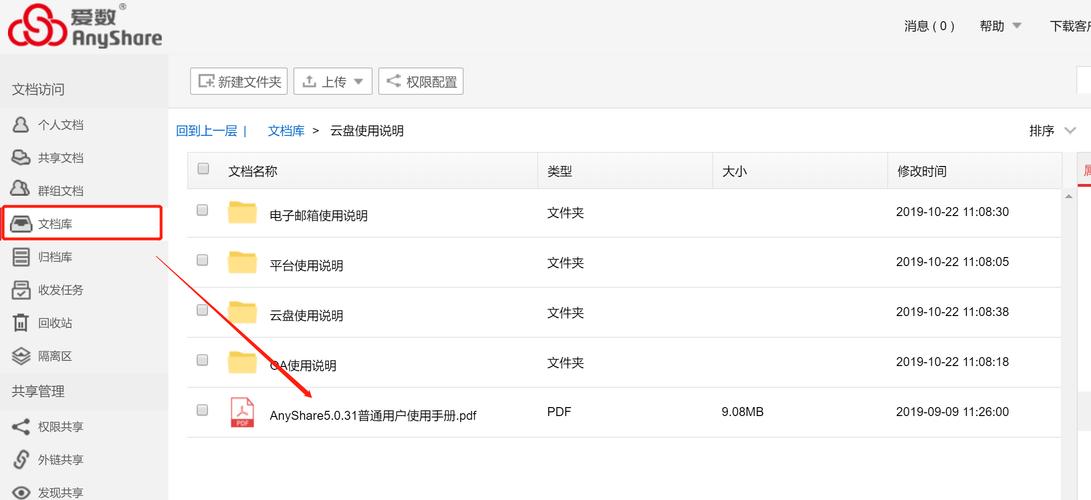
Task: Click folder icon of 云盘使用说明
Action: coord(242,312)
